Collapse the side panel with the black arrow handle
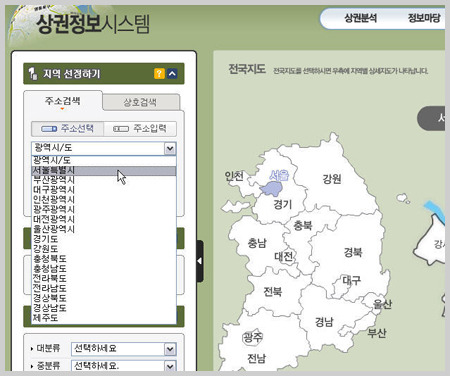Viewport: 450px width, 376px height. coord(200,261)
